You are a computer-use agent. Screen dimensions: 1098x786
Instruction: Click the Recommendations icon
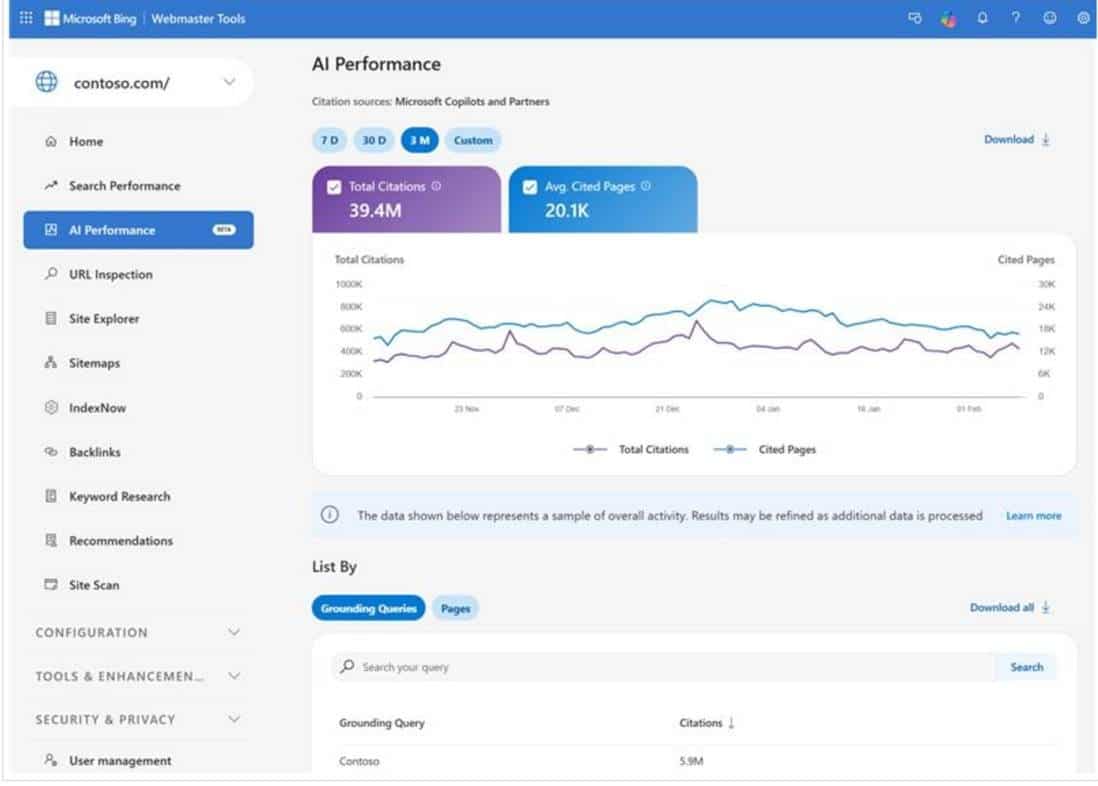click(50, 540)
